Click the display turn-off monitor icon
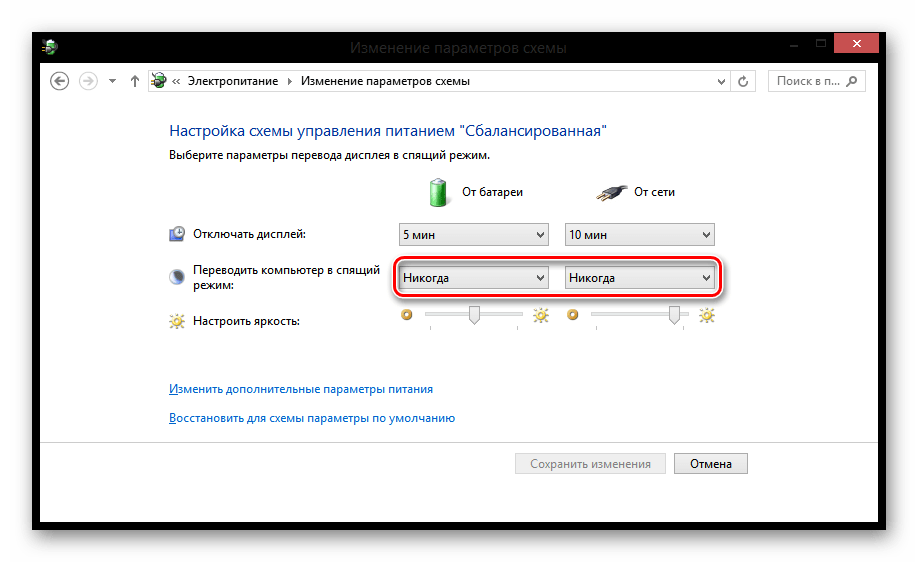 177,234
